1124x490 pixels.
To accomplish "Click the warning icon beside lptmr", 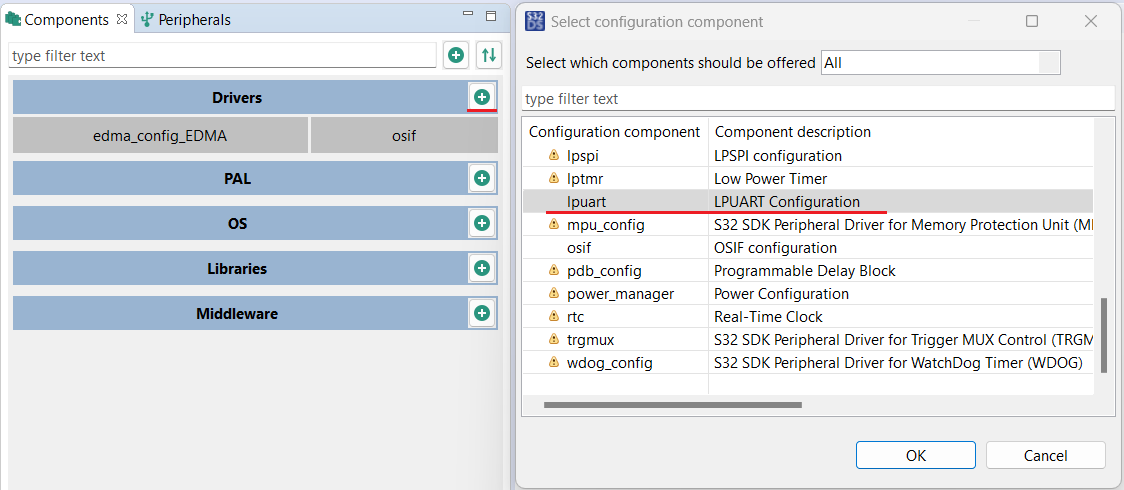I will 553,178.
